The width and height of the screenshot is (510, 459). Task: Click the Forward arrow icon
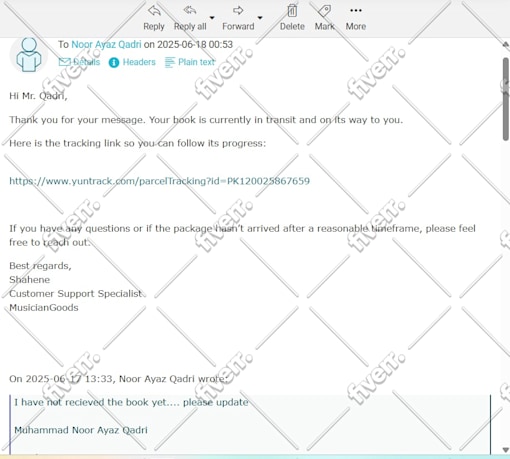coord(238,11)
